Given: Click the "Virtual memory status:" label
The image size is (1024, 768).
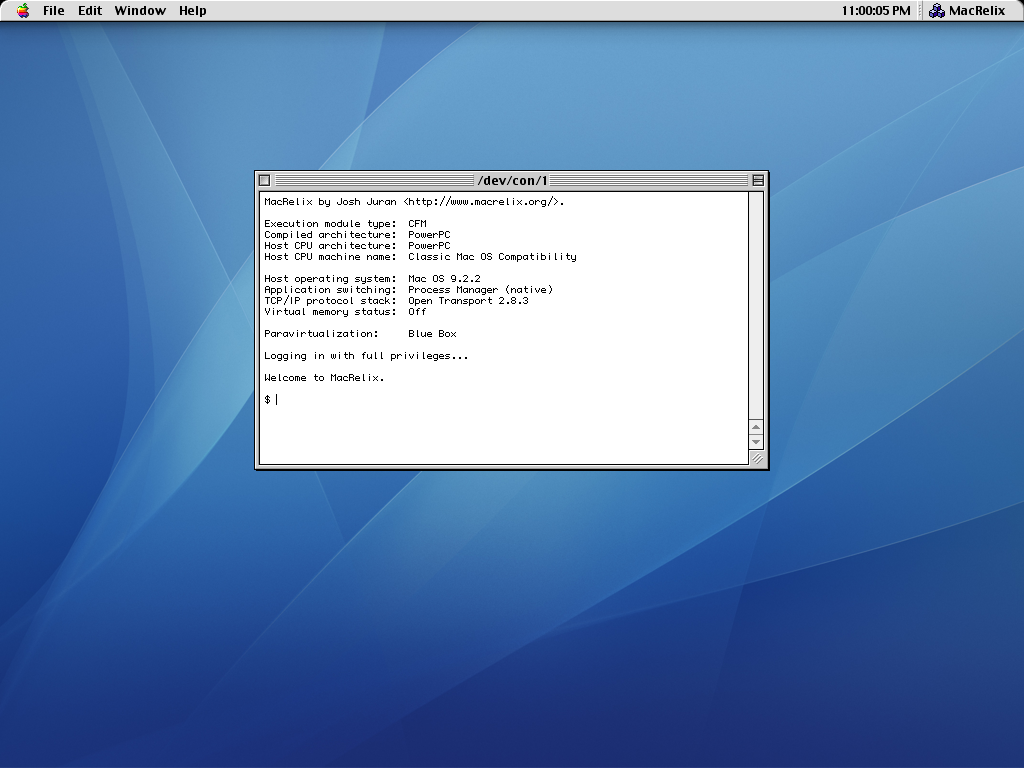Looking at the screenshot, I should [x=330, y=312].
